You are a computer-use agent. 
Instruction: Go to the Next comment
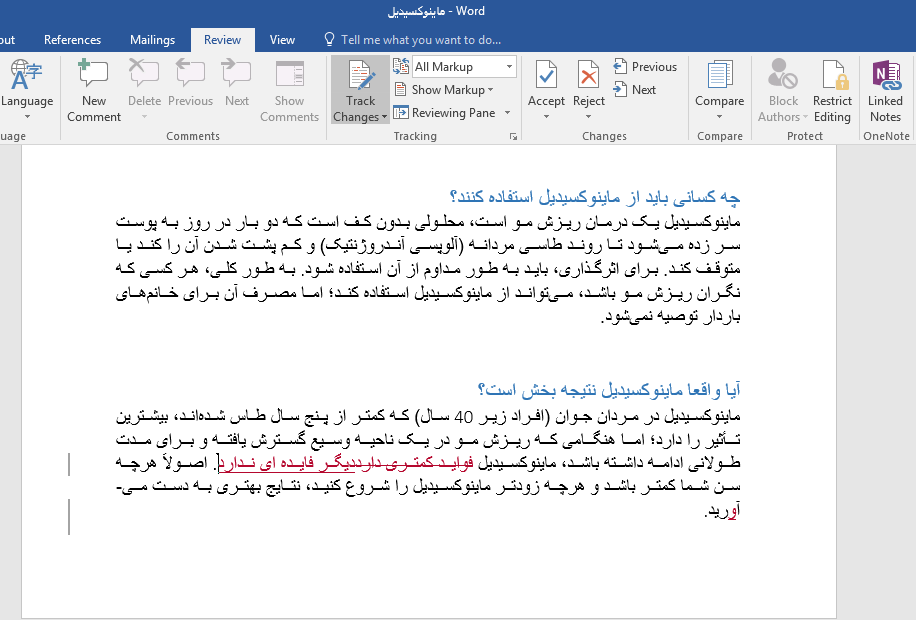[x=237, y=84]
